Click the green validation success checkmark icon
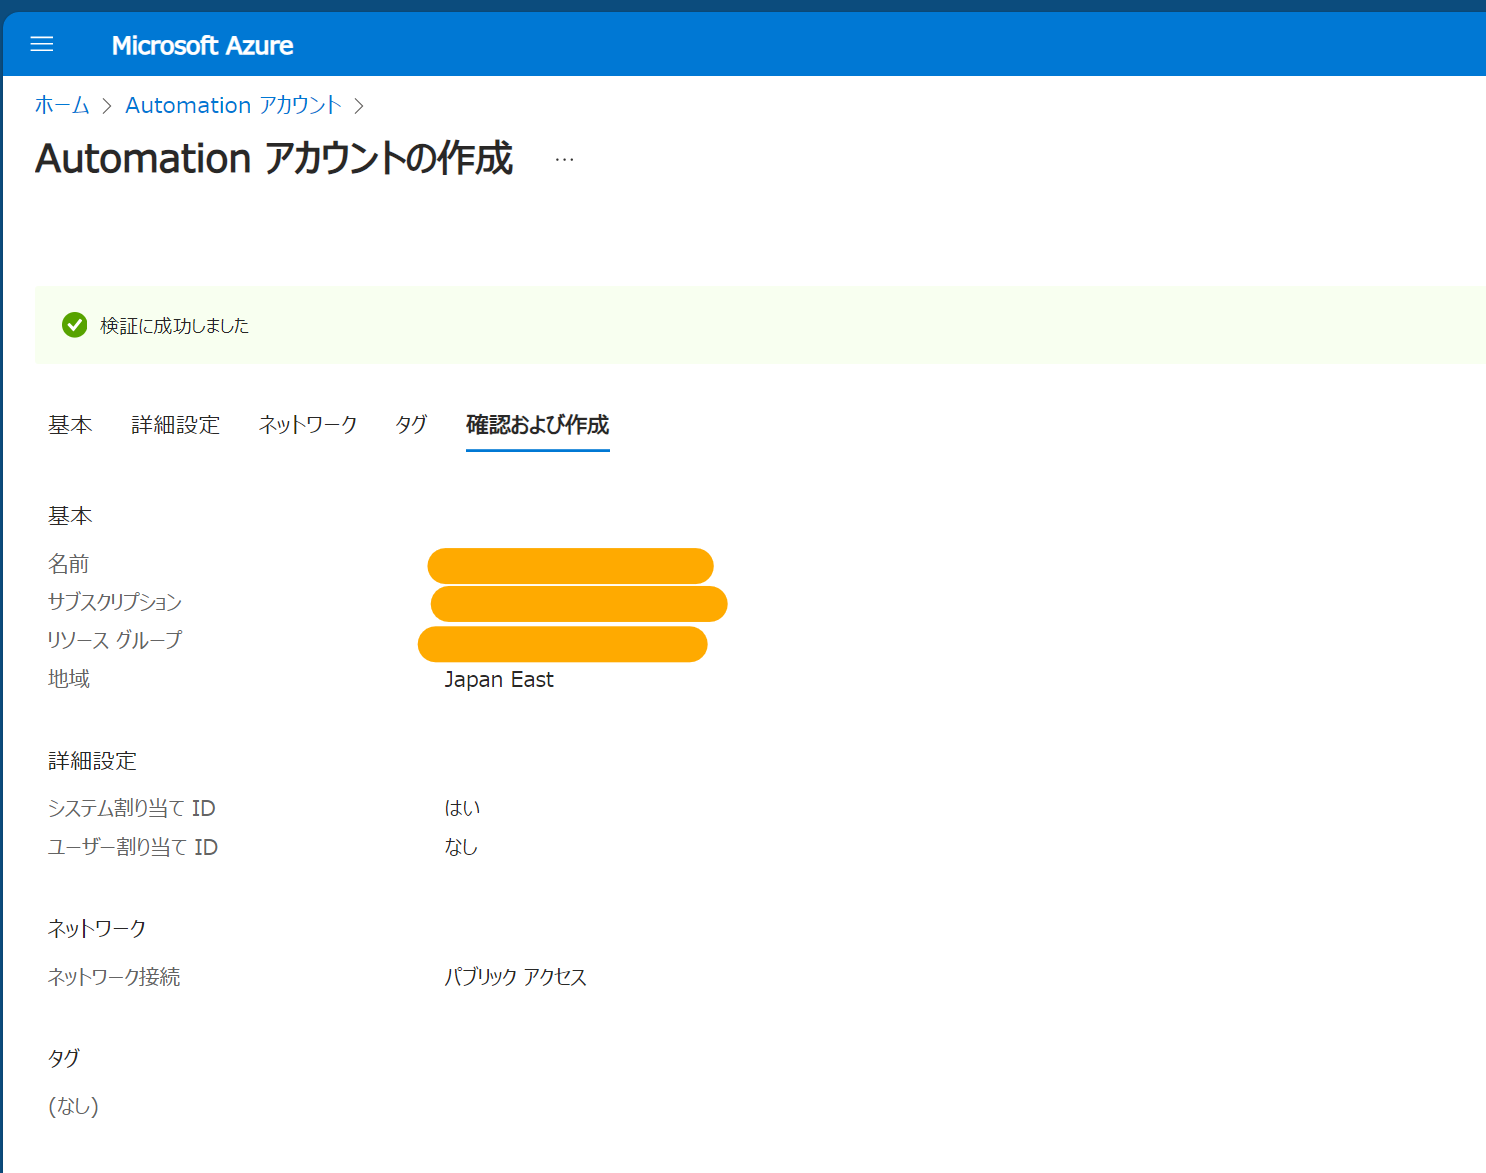Screen dimensions: 1486x1173 click(x=75, y=325)
